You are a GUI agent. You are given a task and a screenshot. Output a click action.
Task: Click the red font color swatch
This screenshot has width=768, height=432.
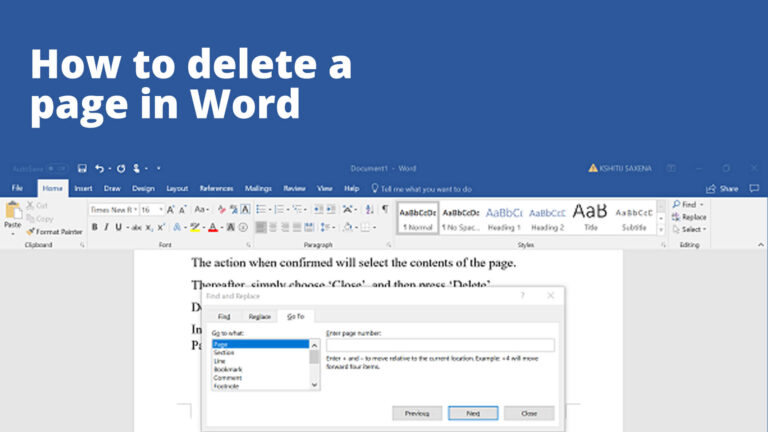213,228
